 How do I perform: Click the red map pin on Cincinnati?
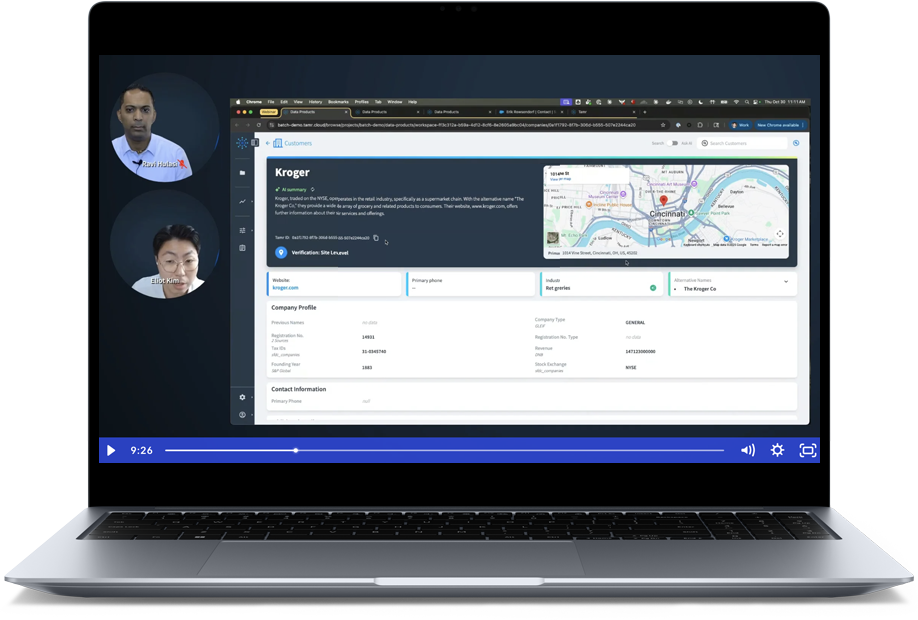click(x=663, y=200)
